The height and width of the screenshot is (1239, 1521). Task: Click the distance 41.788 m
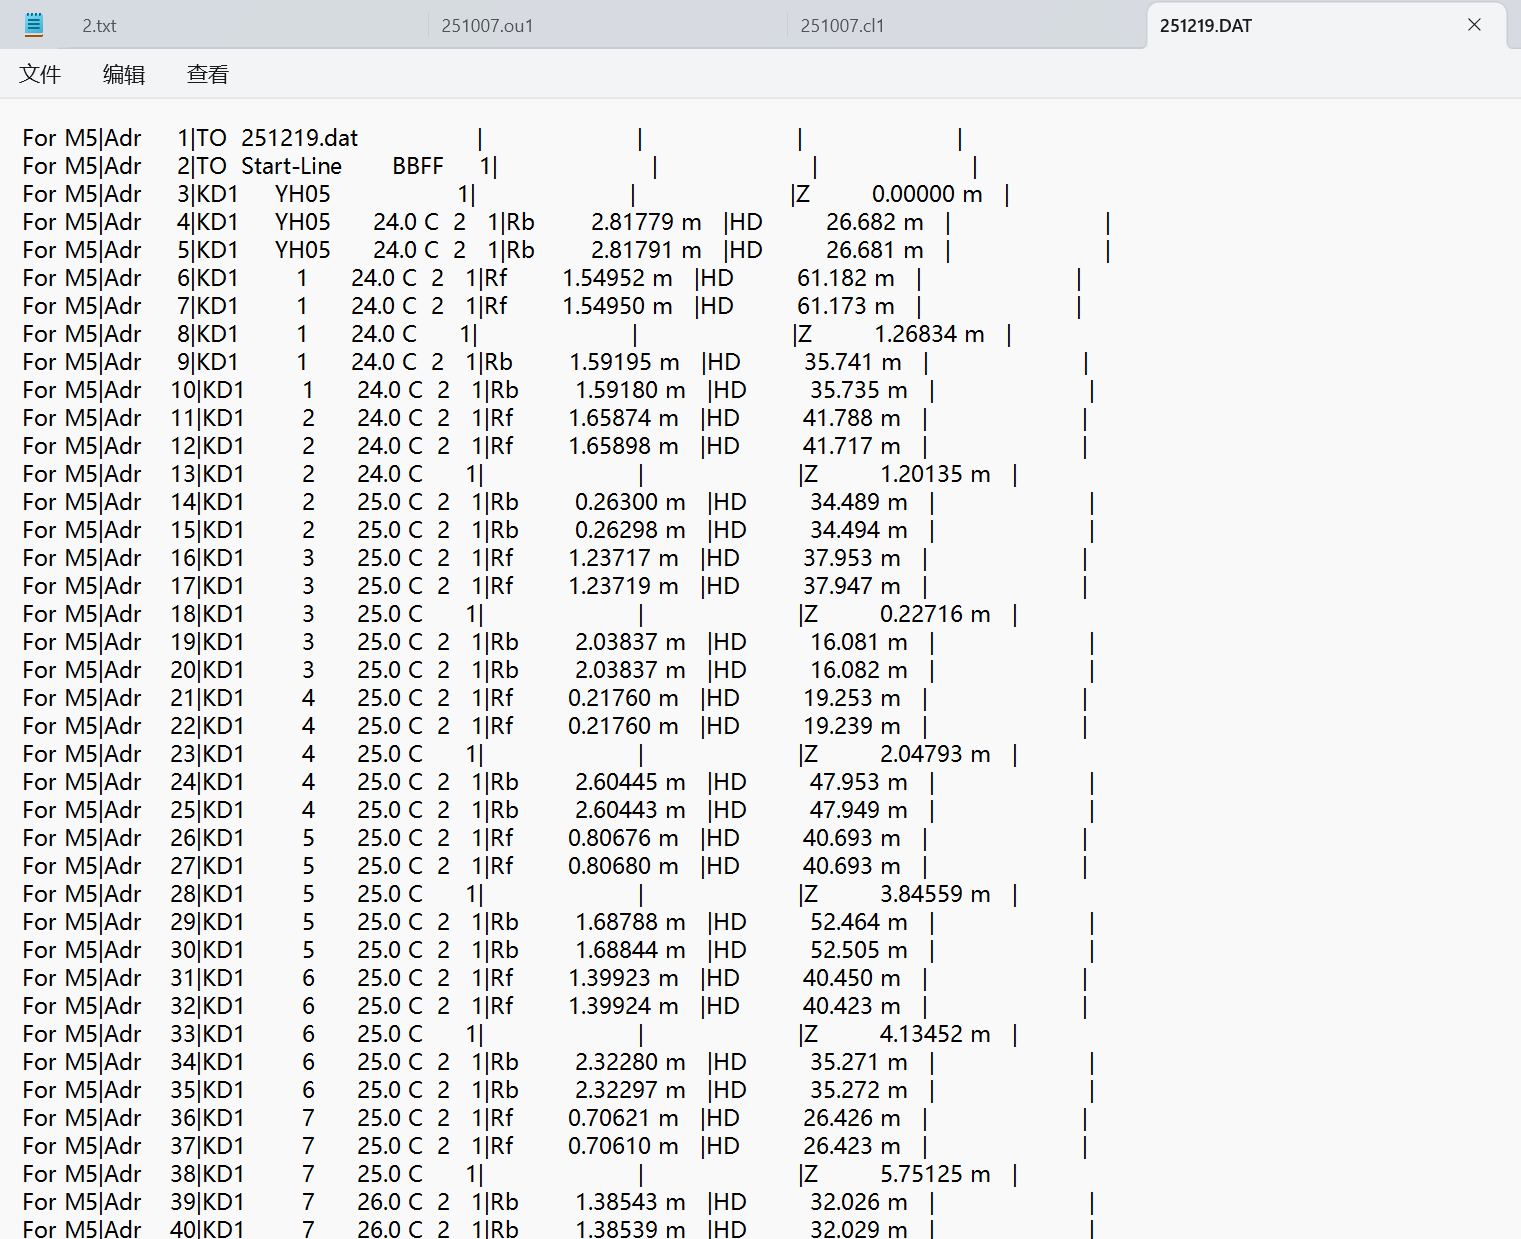852,418
